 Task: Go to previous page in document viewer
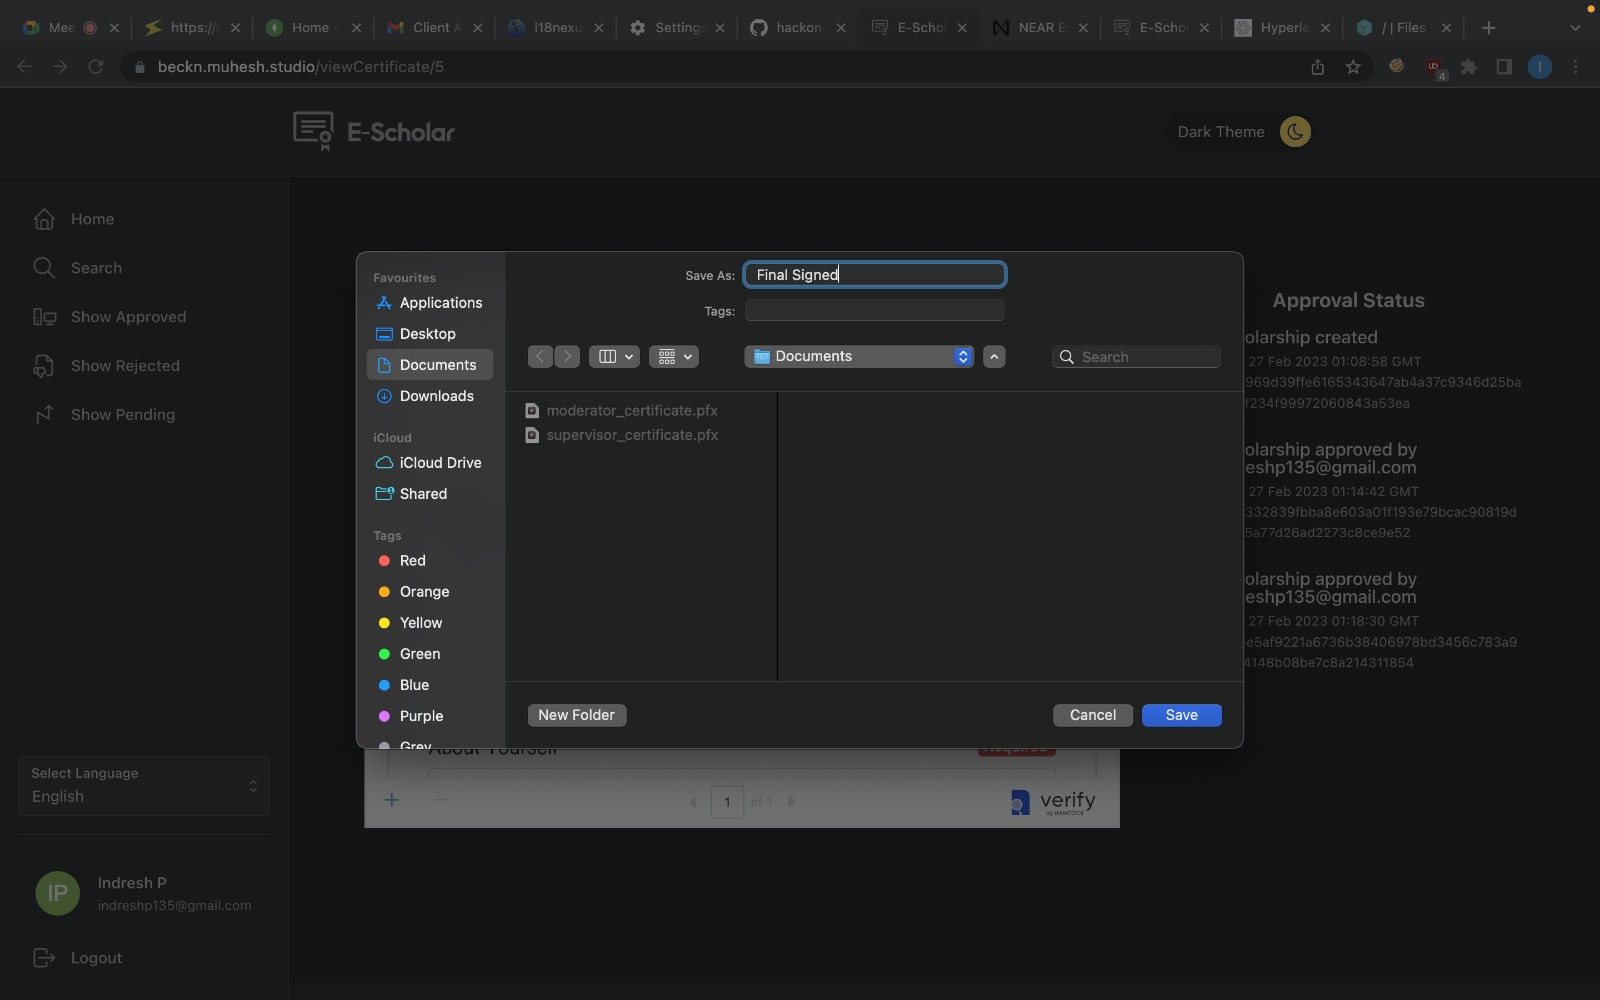[x=692, y=802]
